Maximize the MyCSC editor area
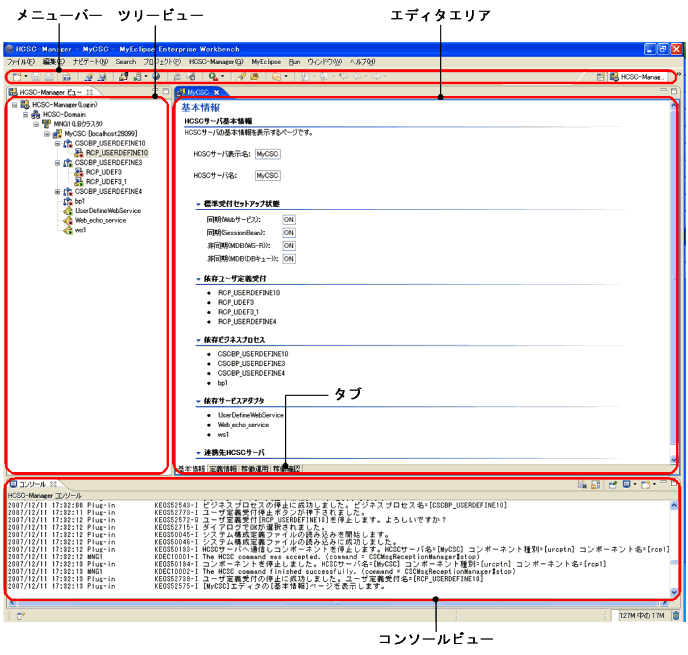Image resolution: width=688 pixels, height=655 pixels. (674, 91)
